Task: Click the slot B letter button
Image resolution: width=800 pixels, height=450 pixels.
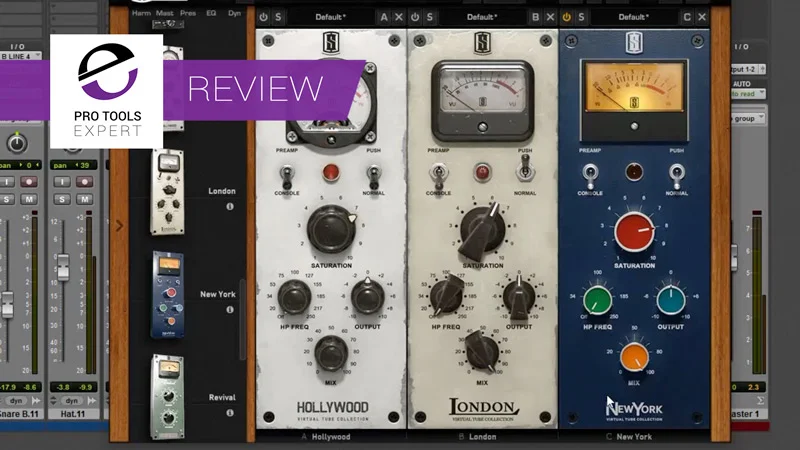Action: coord(535,17)
